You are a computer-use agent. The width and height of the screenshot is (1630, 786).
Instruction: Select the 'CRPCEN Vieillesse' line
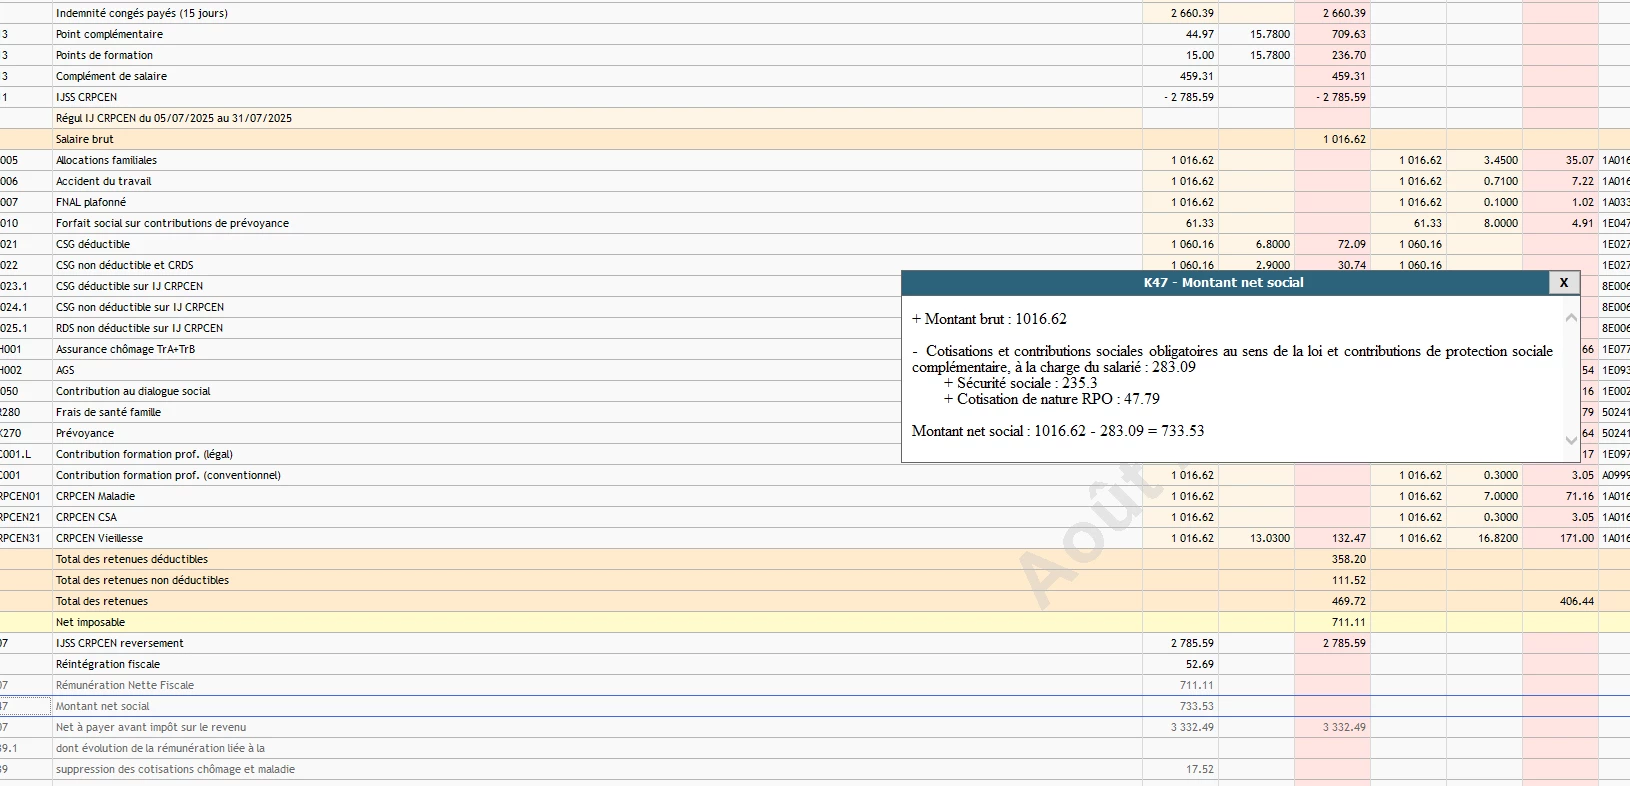pos(99,538)
